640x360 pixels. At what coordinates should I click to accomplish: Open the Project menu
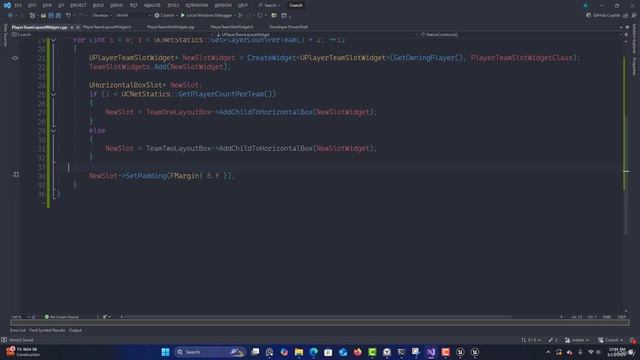pos(78,5)
